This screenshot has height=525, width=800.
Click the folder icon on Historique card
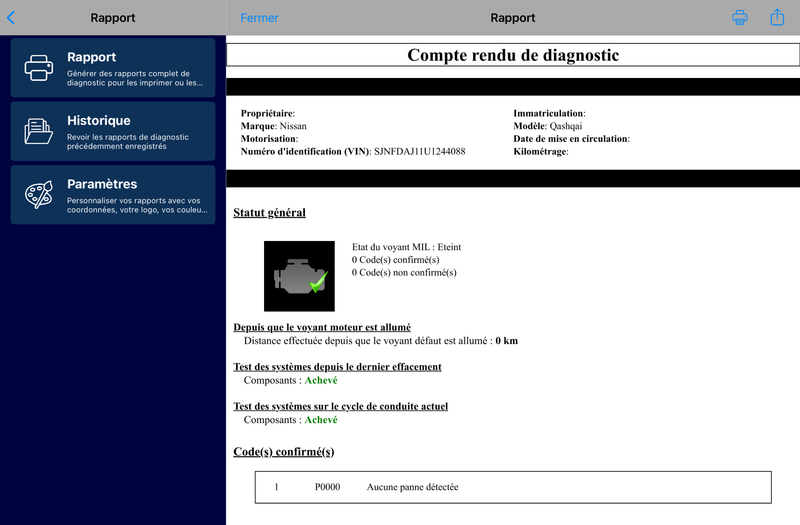point(39,131)
